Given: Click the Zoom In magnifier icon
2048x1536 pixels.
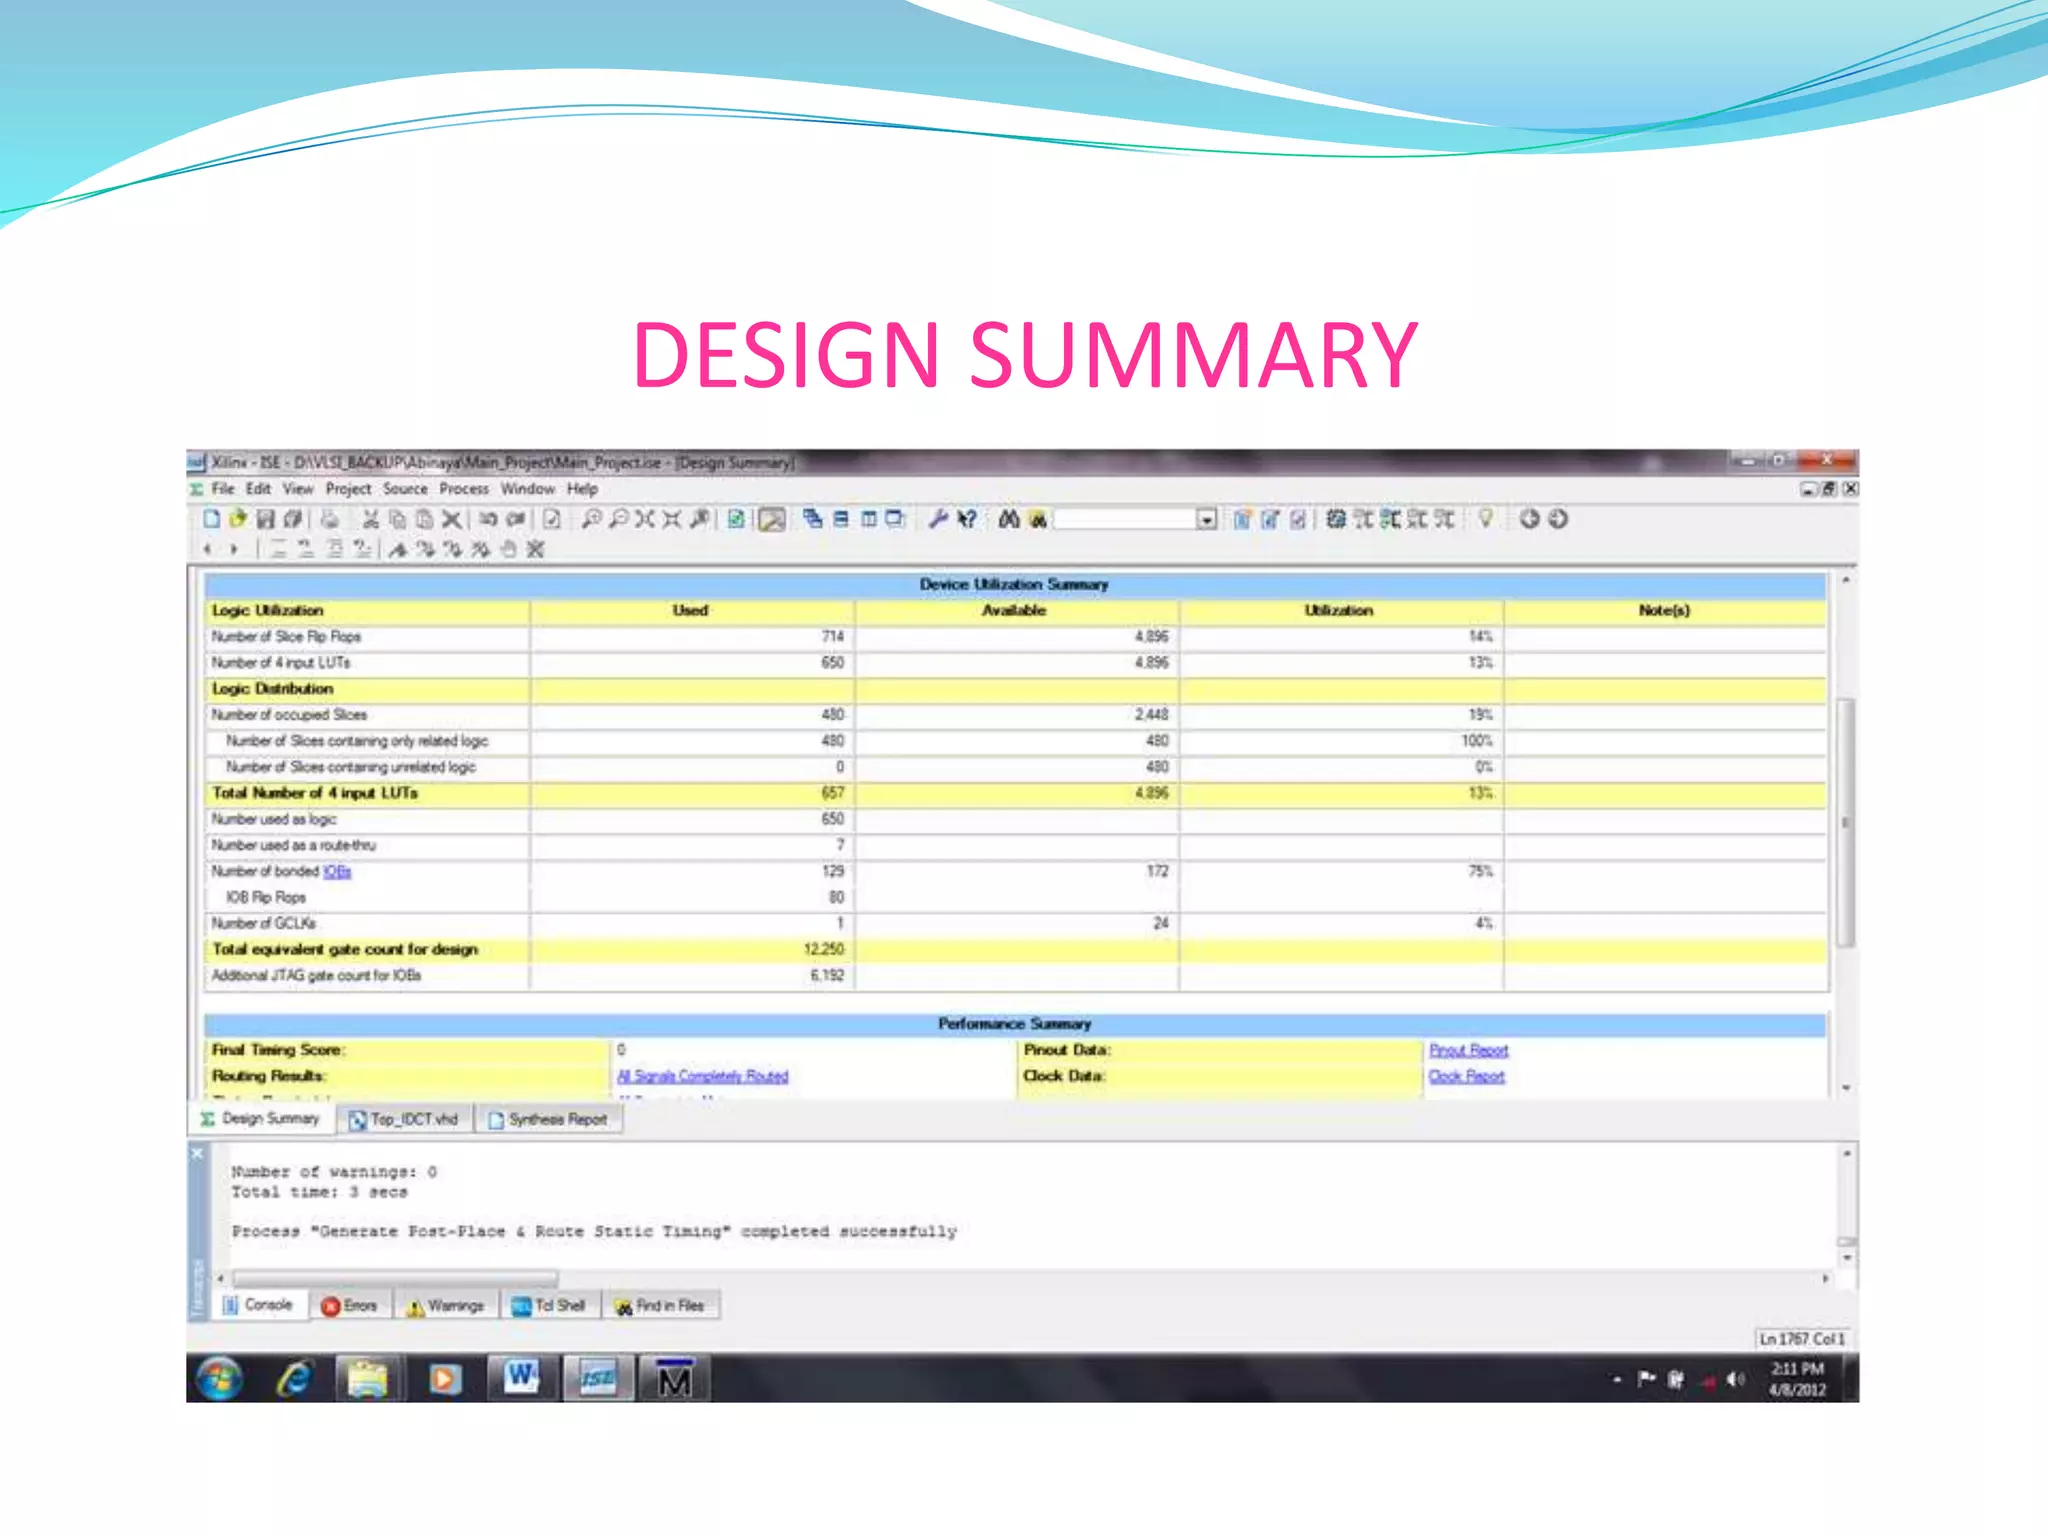Looking at the screenshot, I should 591,518.
